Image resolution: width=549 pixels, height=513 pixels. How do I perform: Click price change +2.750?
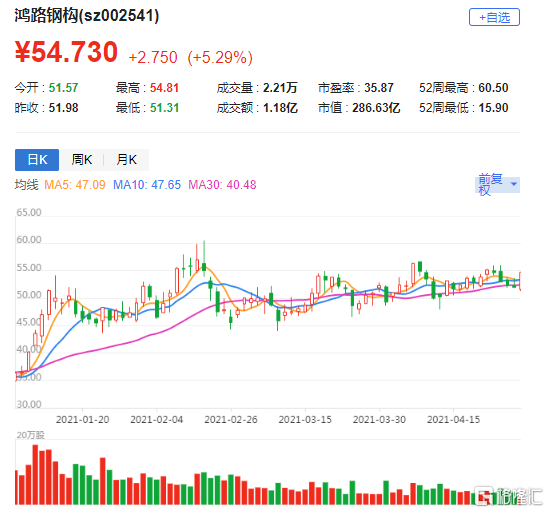(153, 57)
